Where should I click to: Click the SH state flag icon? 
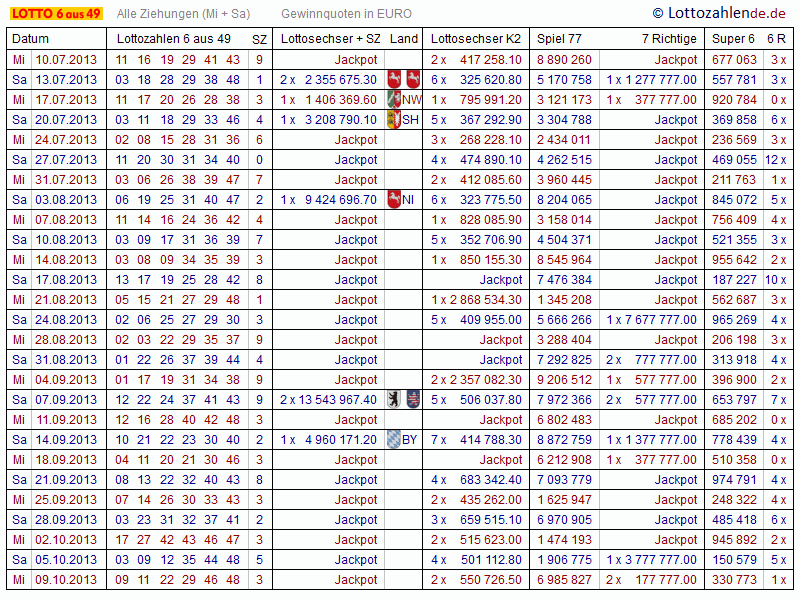pos(394,120)
